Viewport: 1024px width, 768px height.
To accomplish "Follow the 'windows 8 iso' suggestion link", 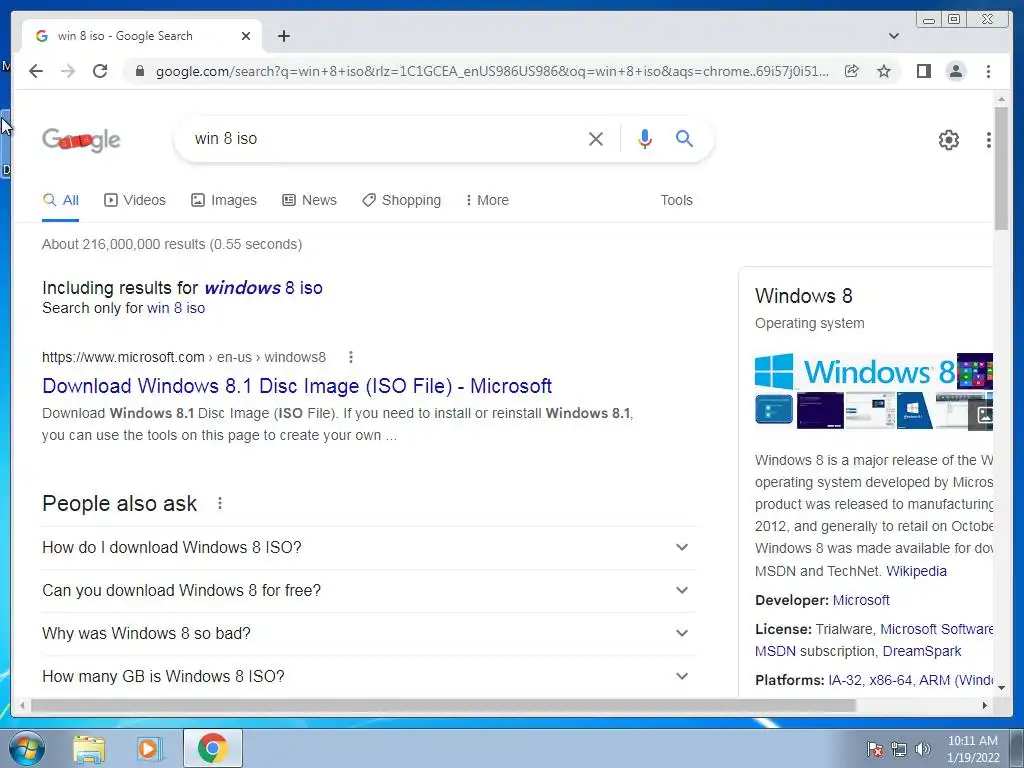I will 263,288.
